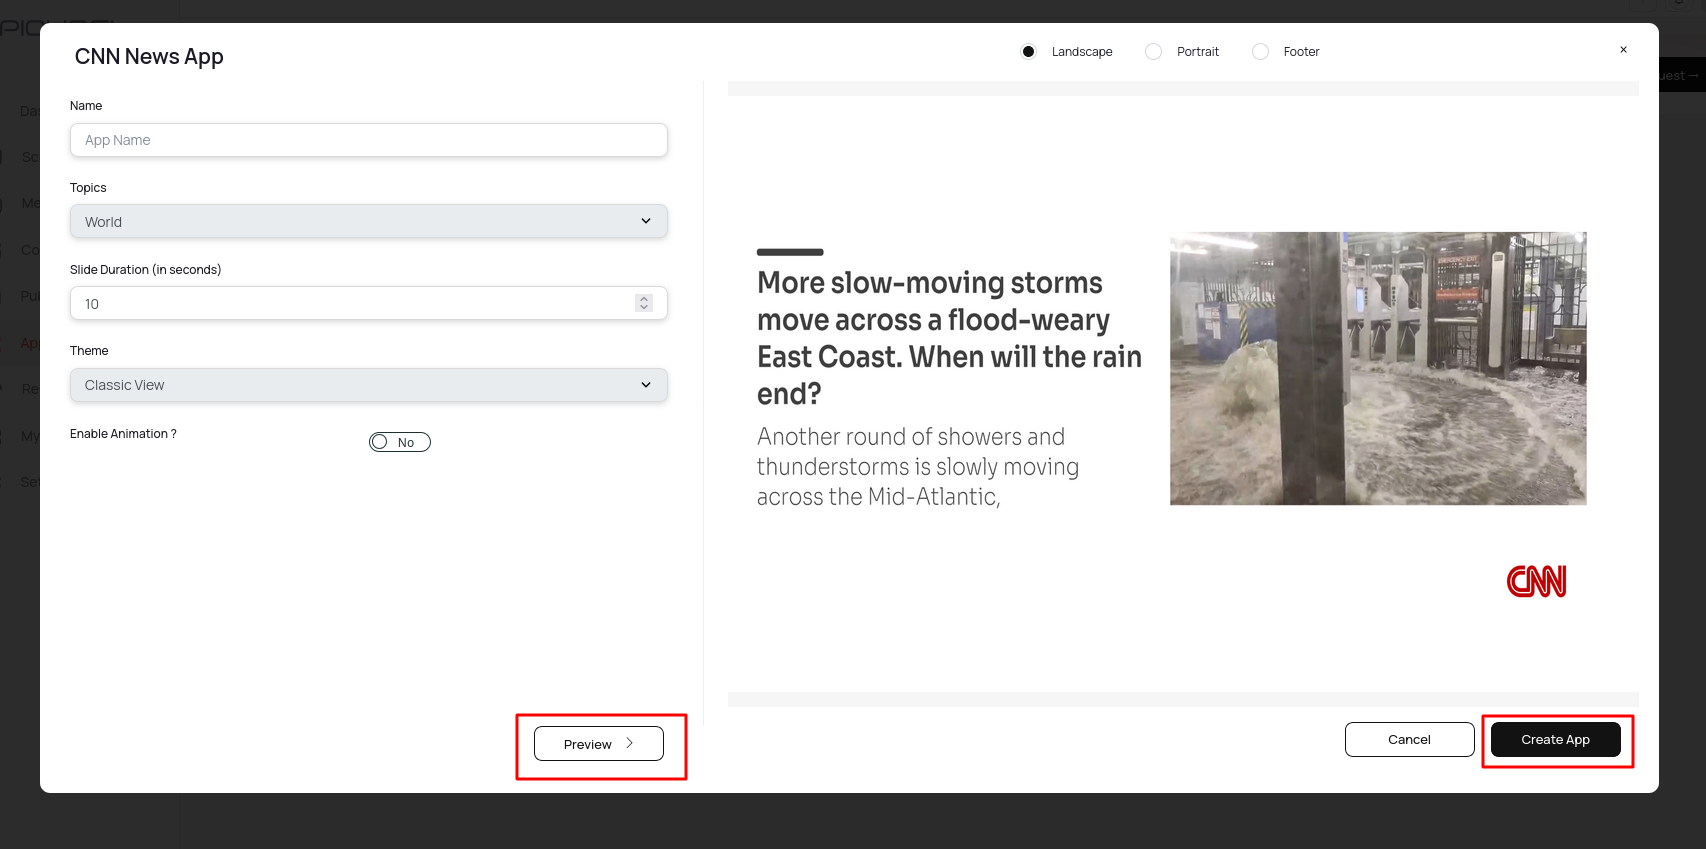Click the CNN logo in the preview
This screenshot has width=1706, height=849.
point(1536,581)
